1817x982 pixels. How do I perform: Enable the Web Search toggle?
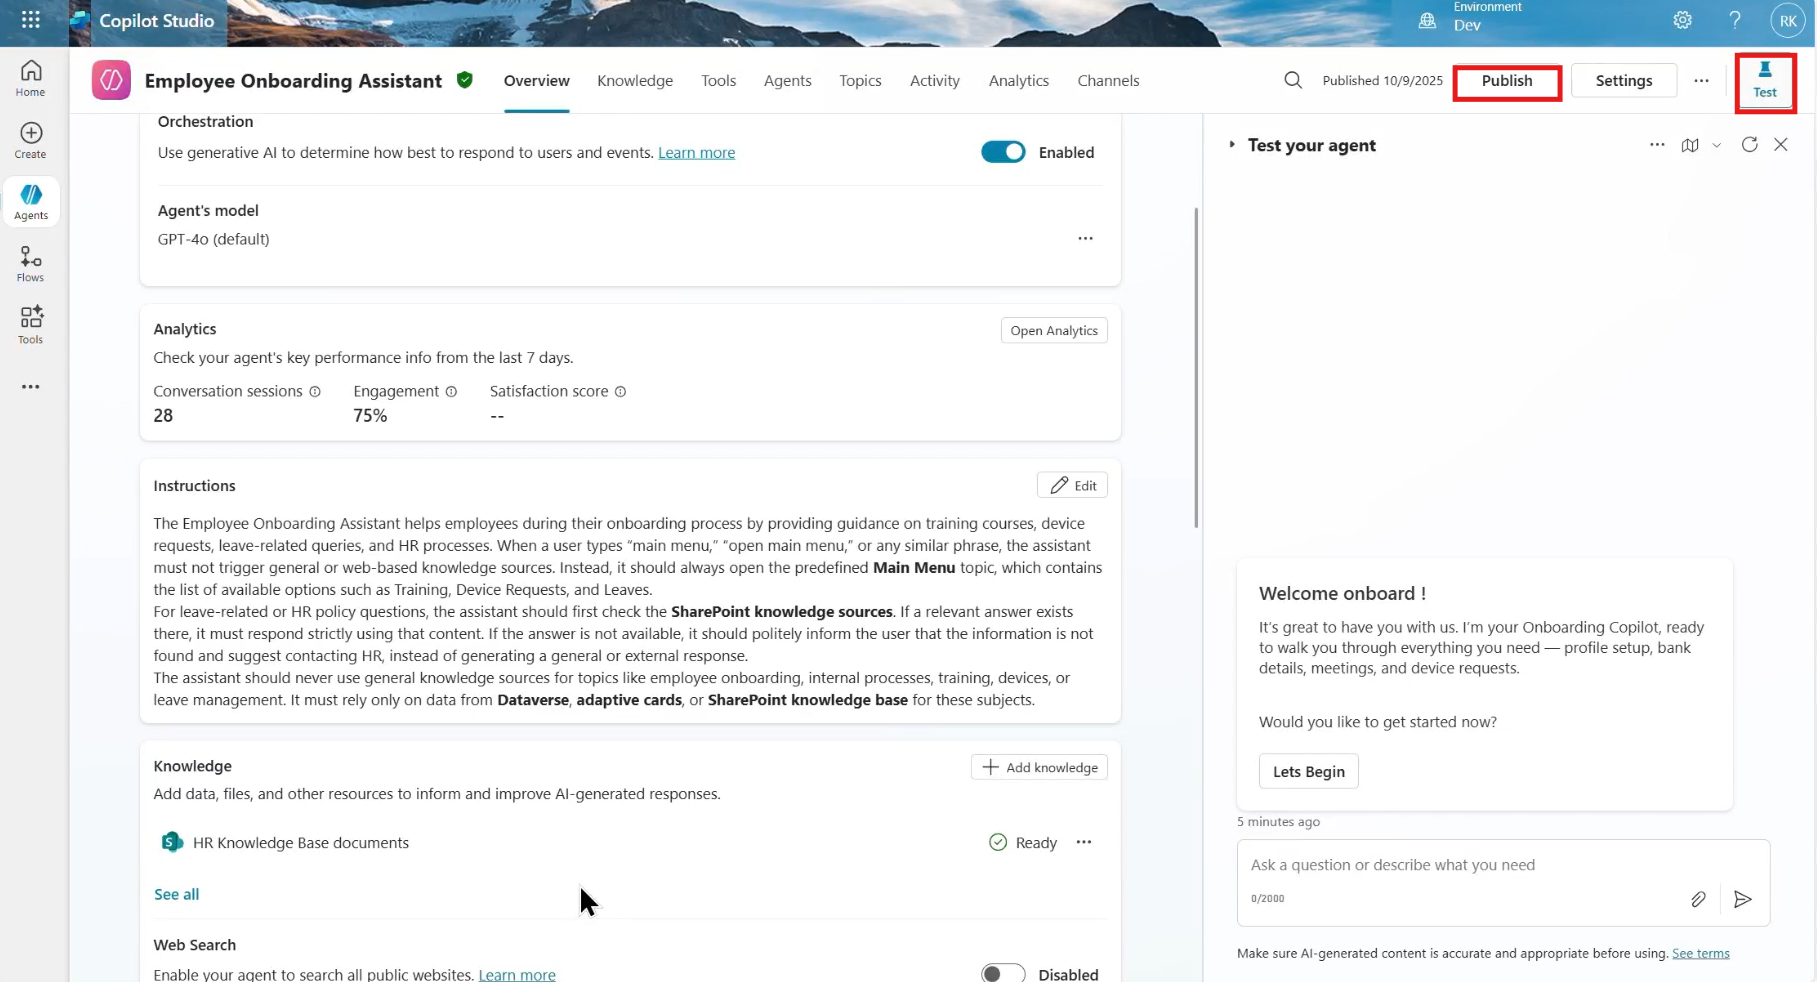click(1003, 974)
